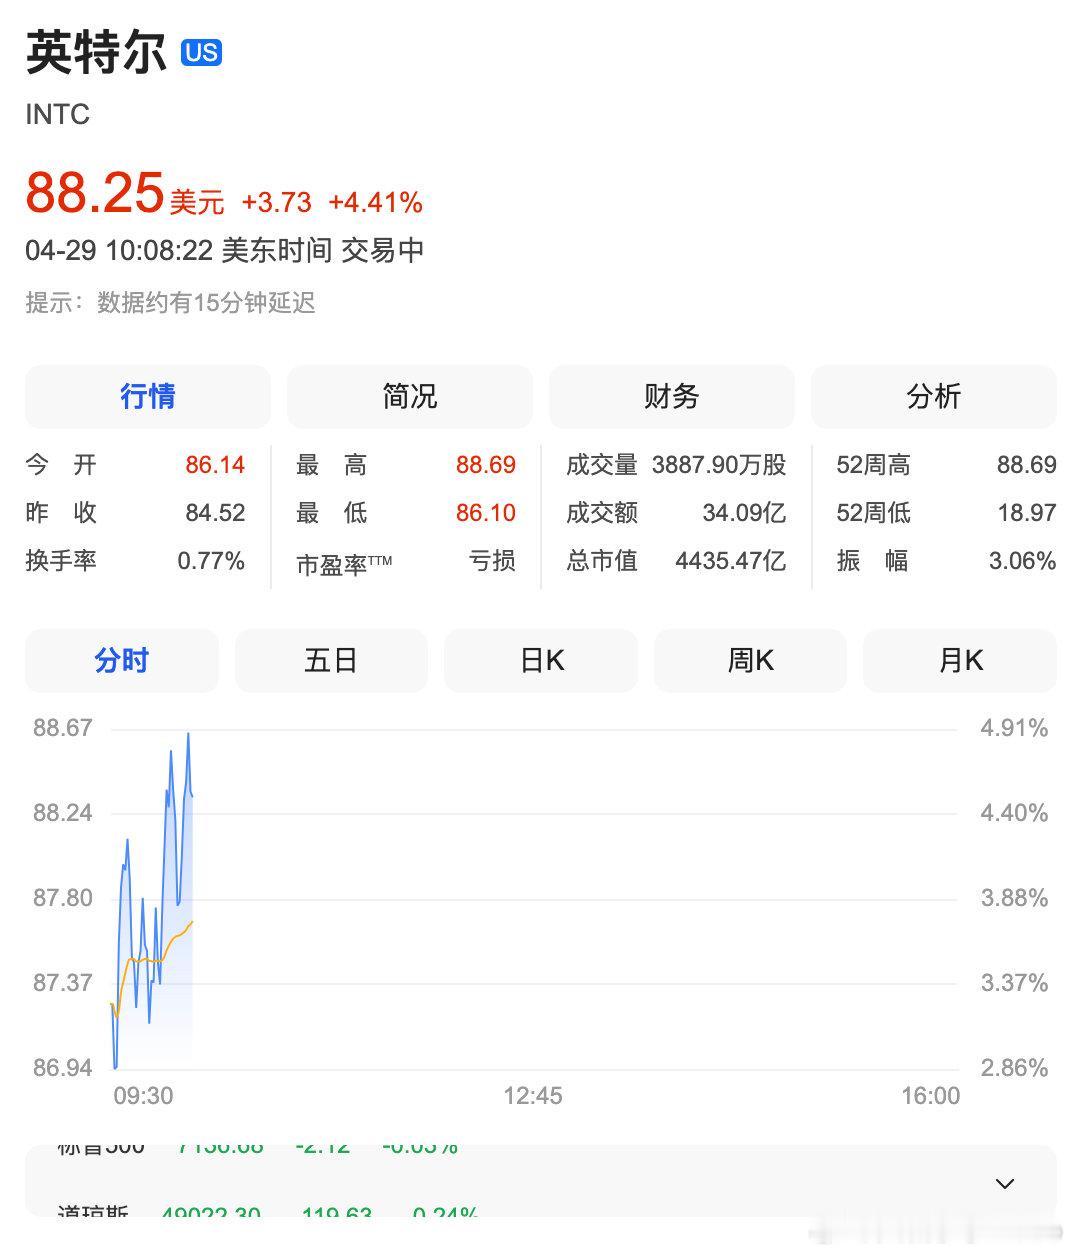Switch chart to 五日 view

click(x=331, y=661)
